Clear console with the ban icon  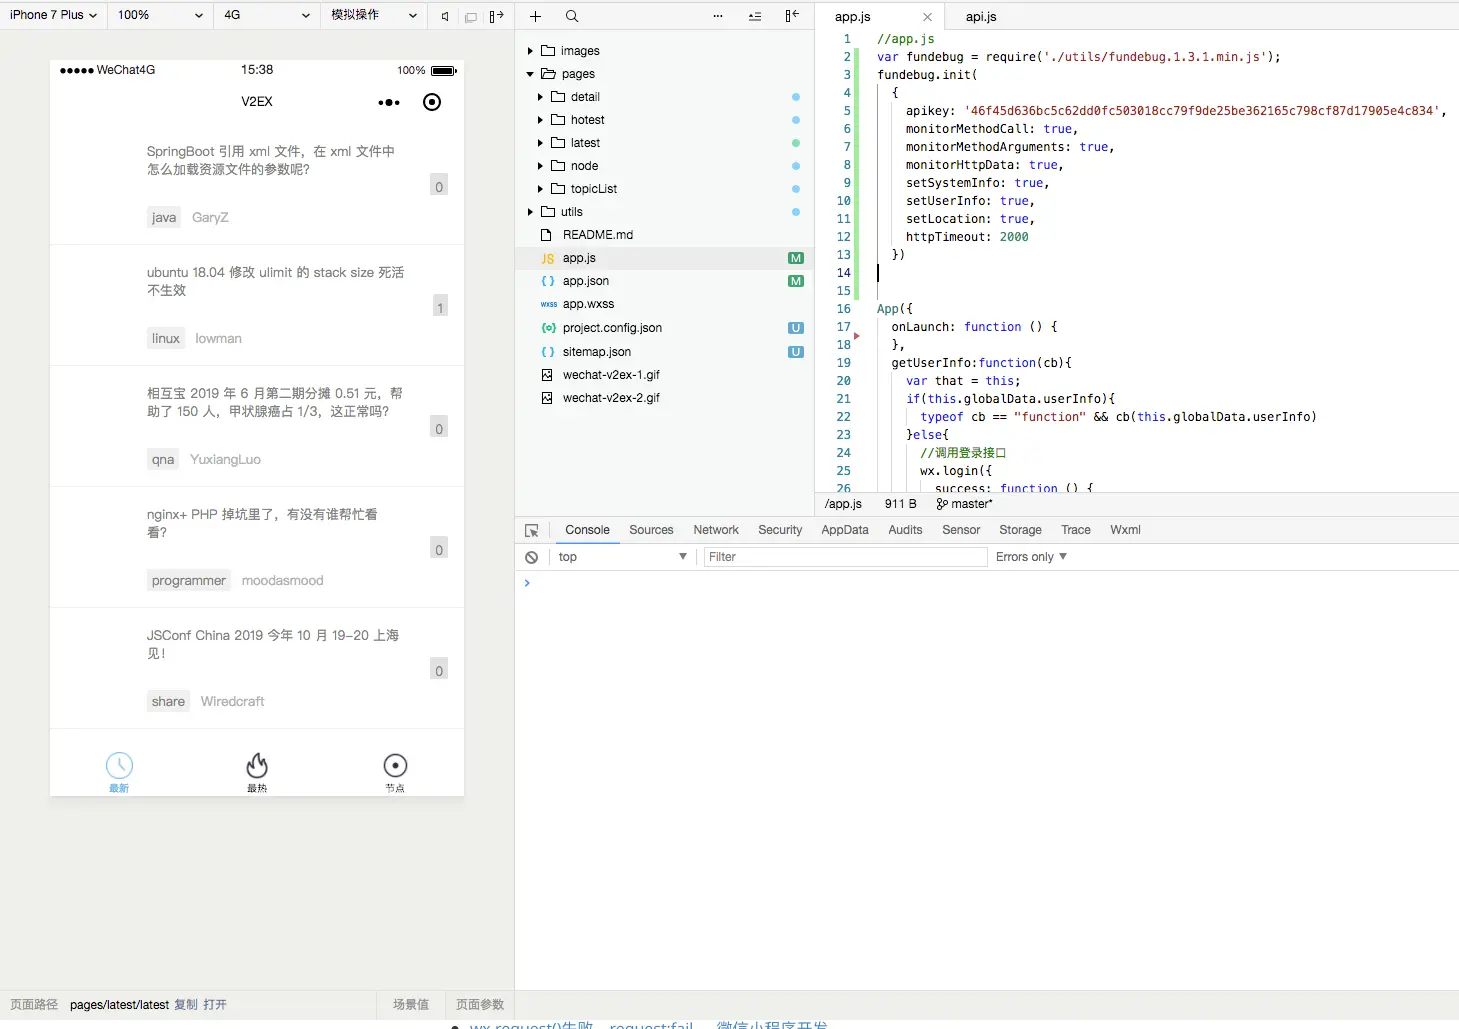[532, 557]
